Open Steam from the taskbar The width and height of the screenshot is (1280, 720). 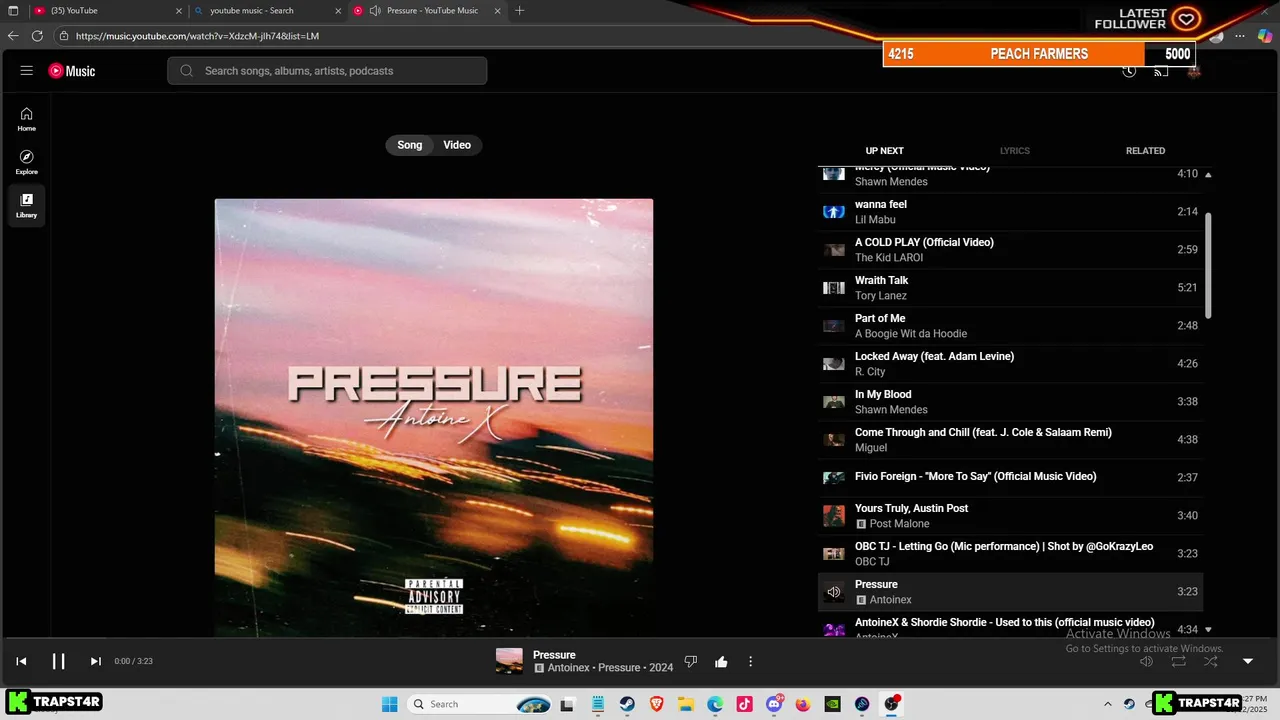pyautogui.click(x=627, y=704)
